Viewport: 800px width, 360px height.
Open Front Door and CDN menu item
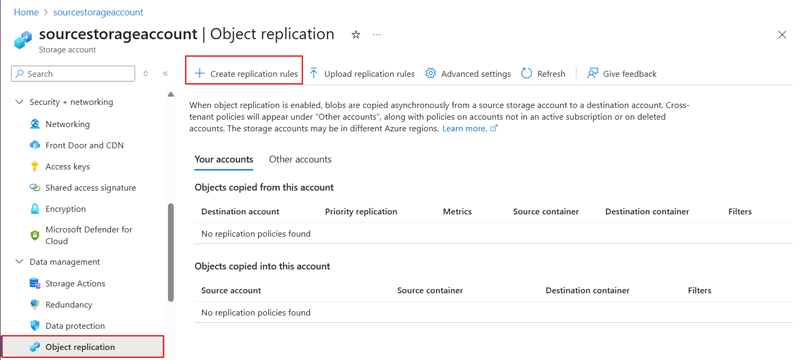coord(85,145)
